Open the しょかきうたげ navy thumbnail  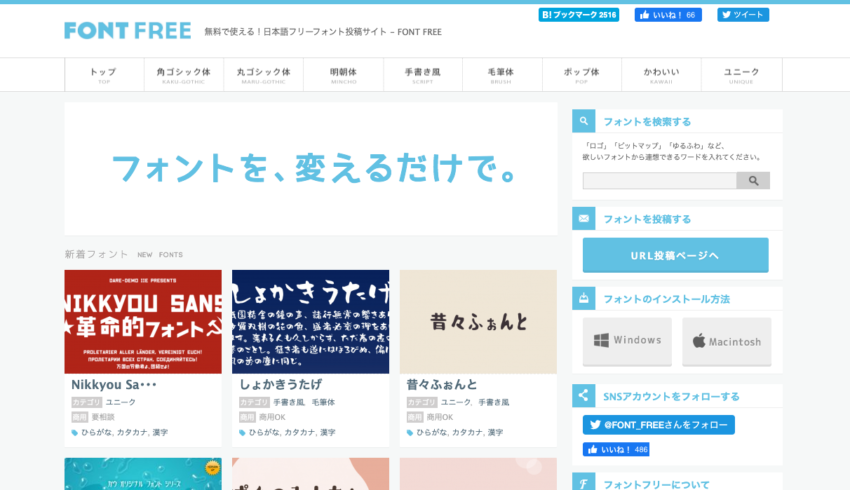coord(311,322)
